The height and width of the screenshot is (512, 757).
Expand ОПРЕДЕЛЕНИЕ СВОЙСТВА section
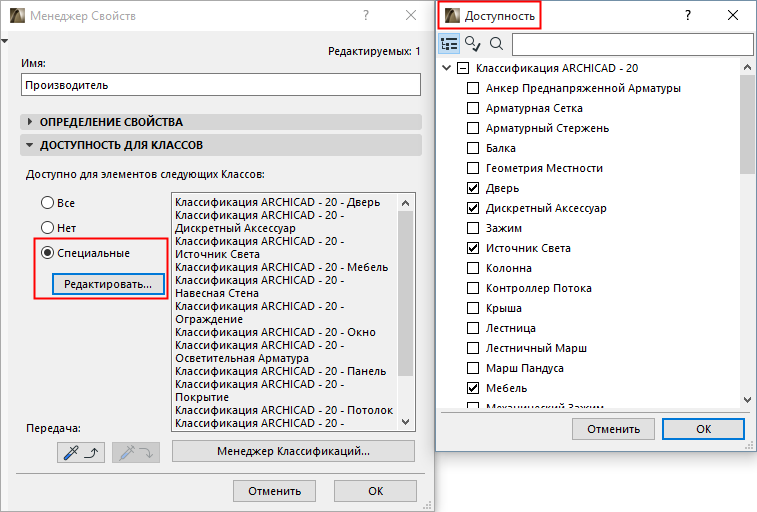point(30,122)
